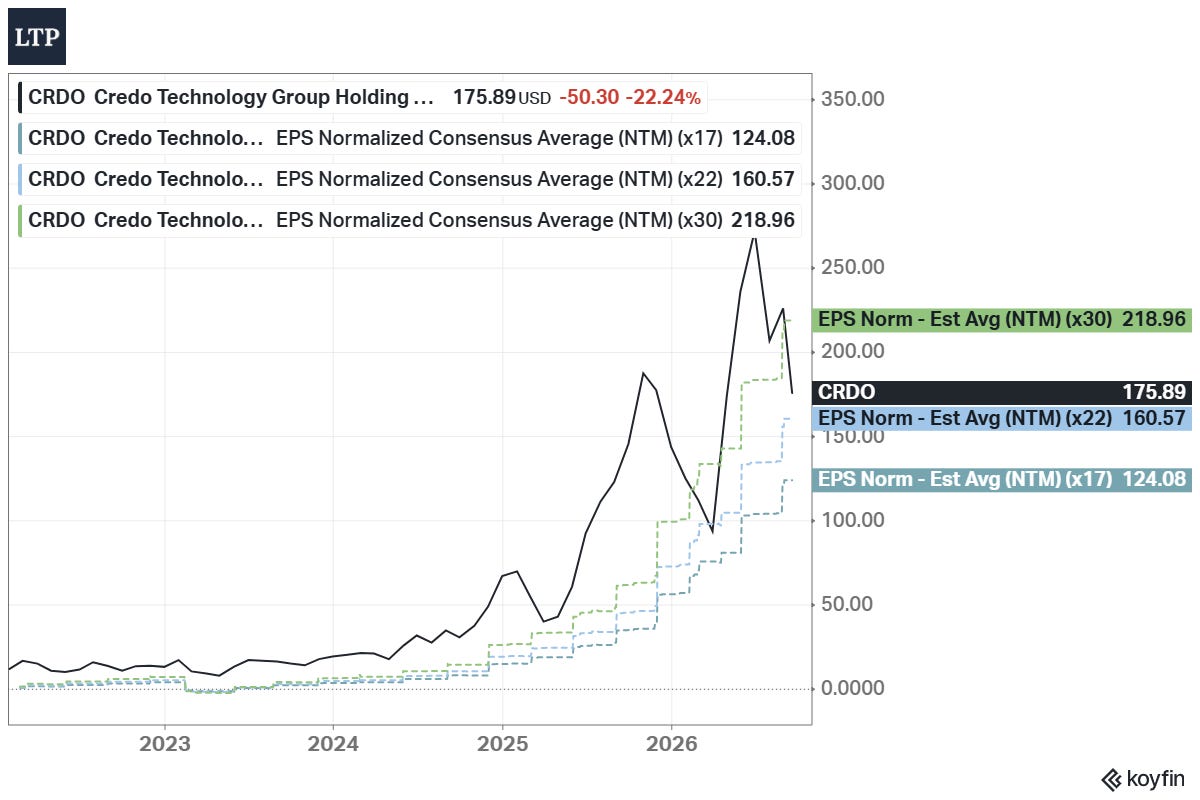The image size is (1200, 800).
Task: Click the -22.24% change value in the legend
Action: pos(662,98)
